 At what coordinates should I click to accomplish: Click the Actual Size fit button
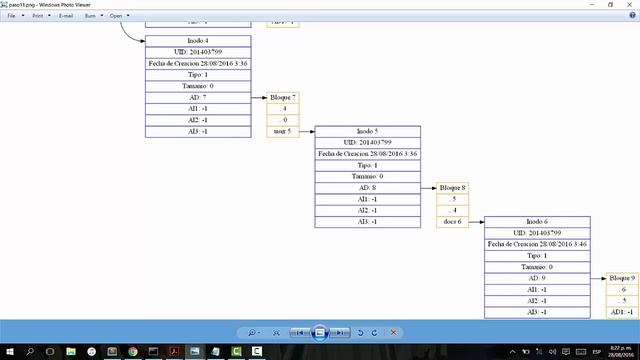click(x=276, y=333)
